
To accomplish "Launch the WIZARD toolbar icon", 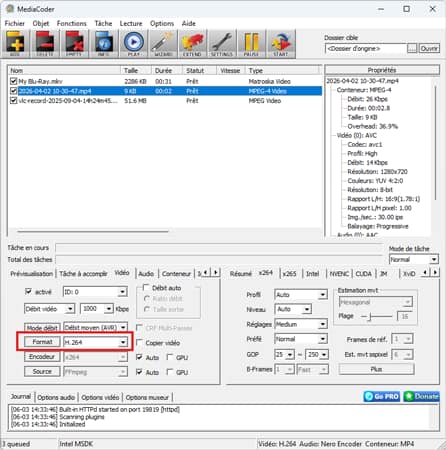I will (x=163, y=44).
